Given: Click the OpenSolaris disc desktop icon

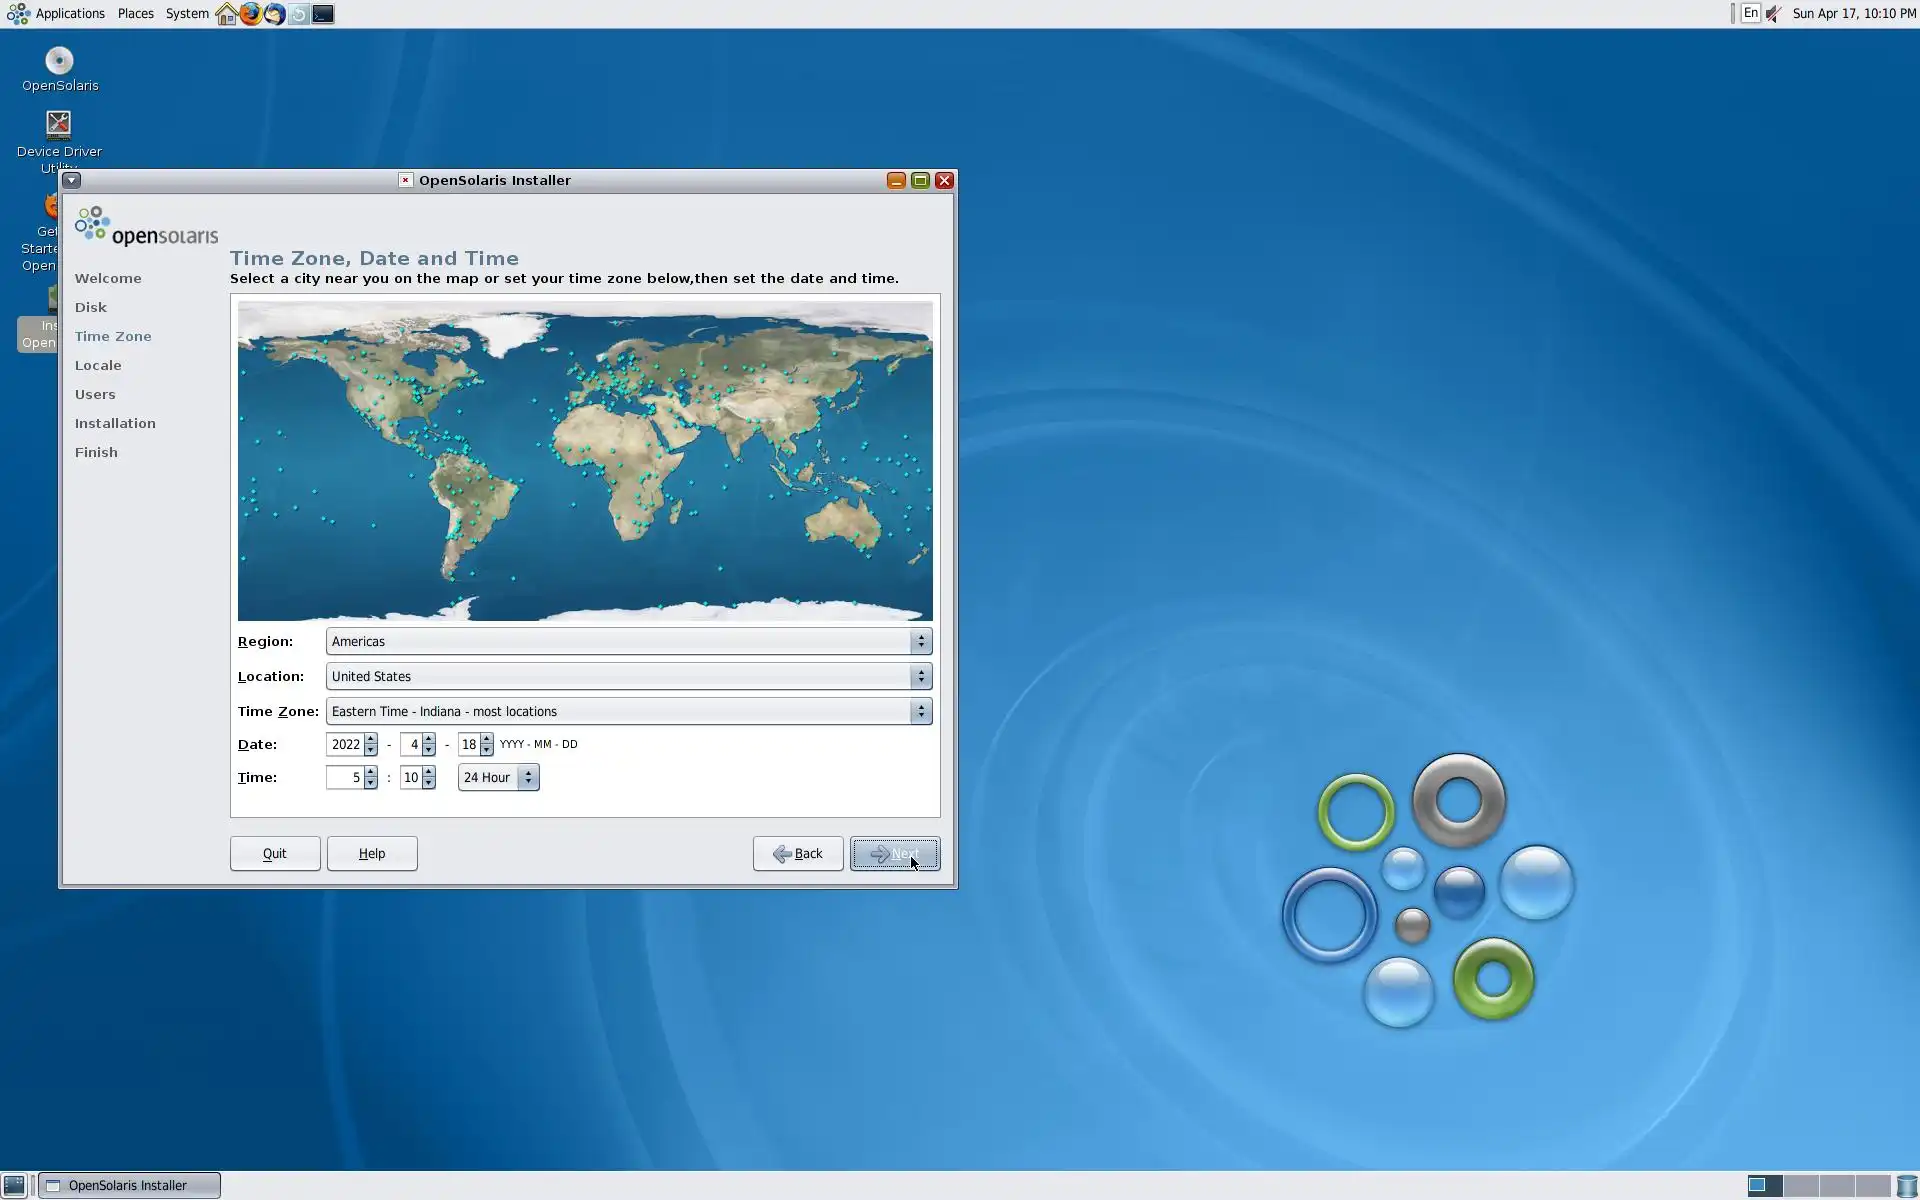Looking at the screenshot, I should [59, 62].
